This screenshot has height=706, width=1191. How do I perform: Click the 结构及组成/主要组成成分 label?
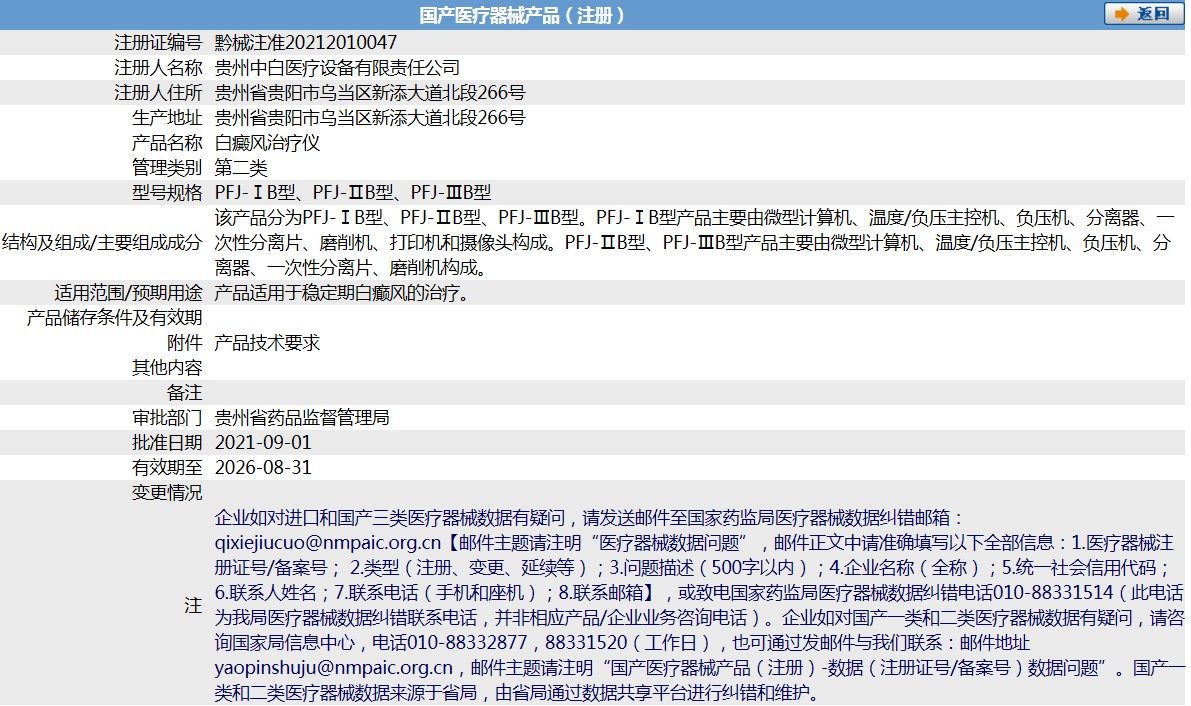point(102,242)
